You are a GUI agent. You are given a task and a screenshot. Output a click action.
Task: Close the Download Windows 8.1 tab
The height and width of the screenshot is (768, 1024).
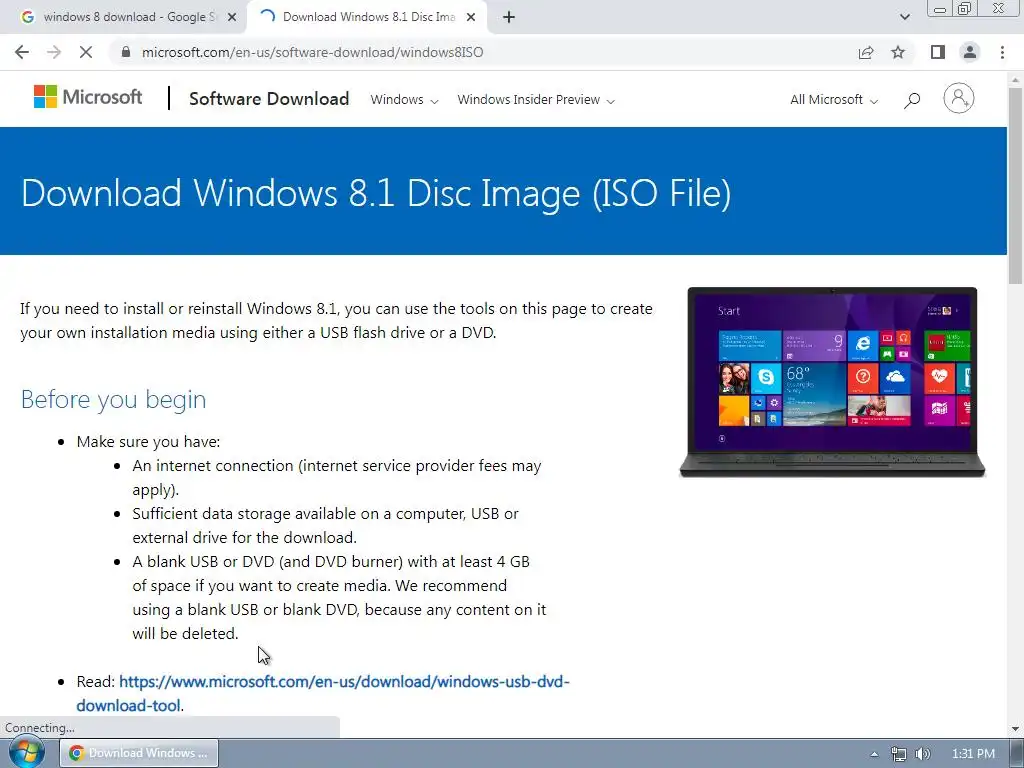471,17
